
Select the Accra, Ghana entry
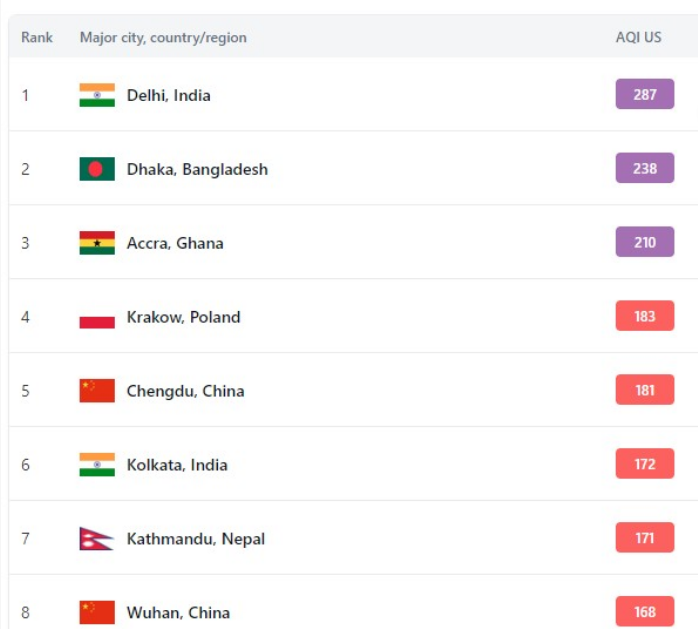coord(175,243)
